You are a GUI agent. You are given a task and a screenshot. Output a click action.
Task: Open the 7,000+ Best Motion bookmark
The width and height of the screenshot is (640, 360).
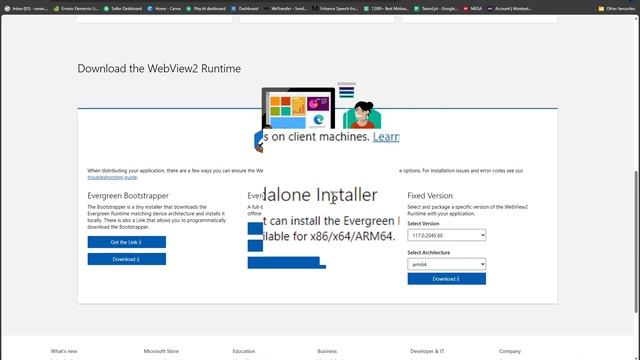coord(386,8)
